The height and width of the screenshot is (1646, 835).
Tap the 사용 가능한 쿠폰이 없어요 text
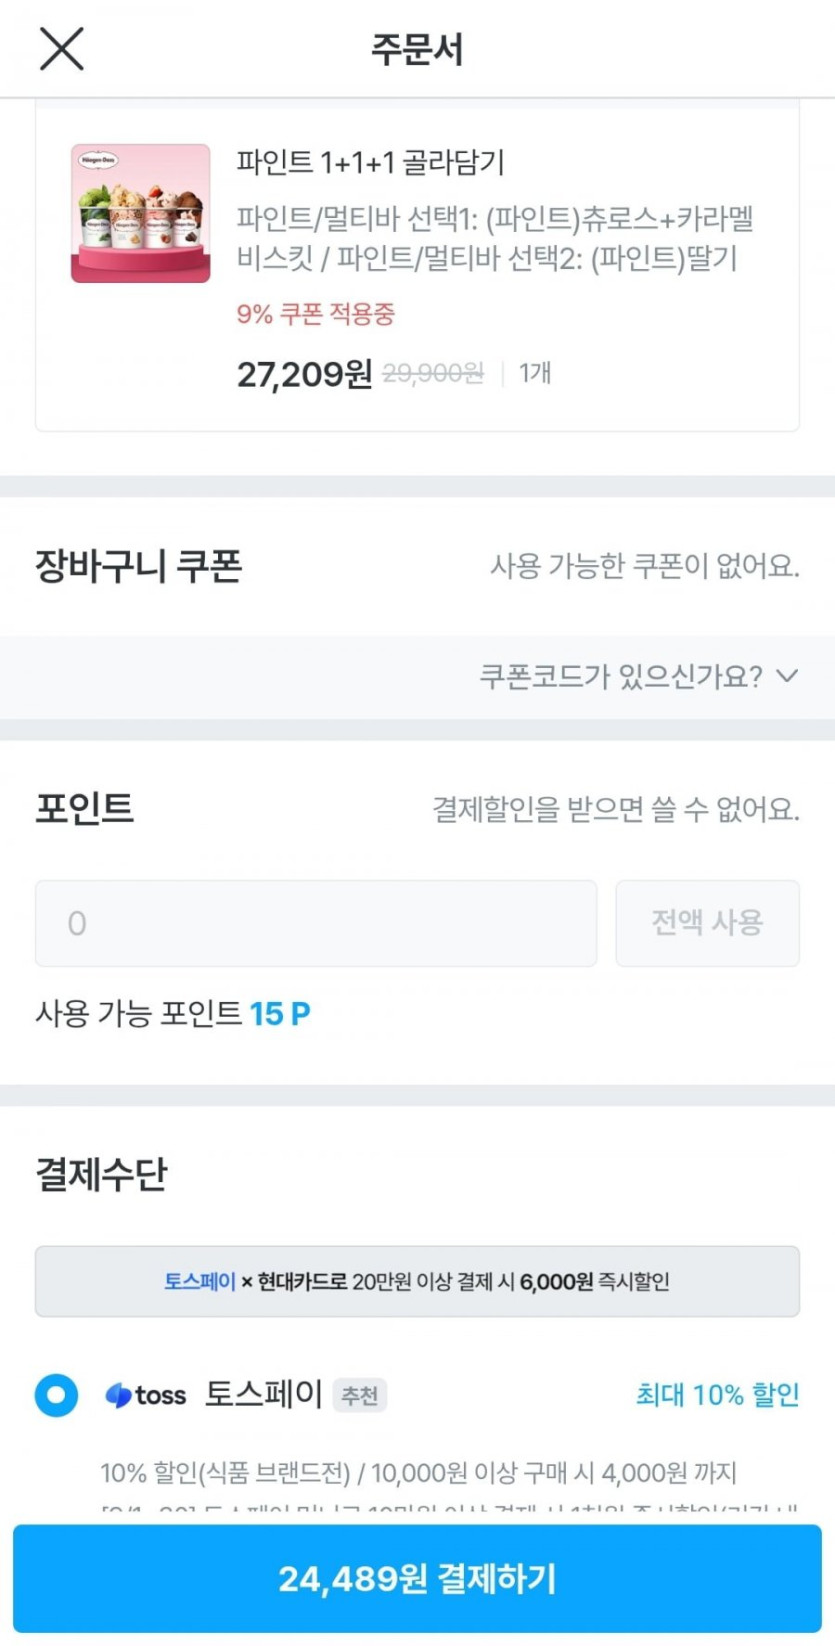point(644,566)
